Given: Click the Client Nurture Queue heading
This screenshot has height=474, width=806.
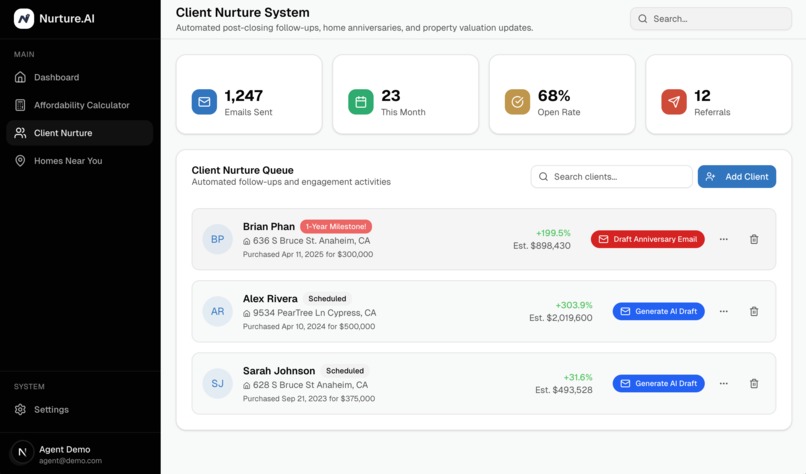Looking at the screenshot, I should click(243, 170).
